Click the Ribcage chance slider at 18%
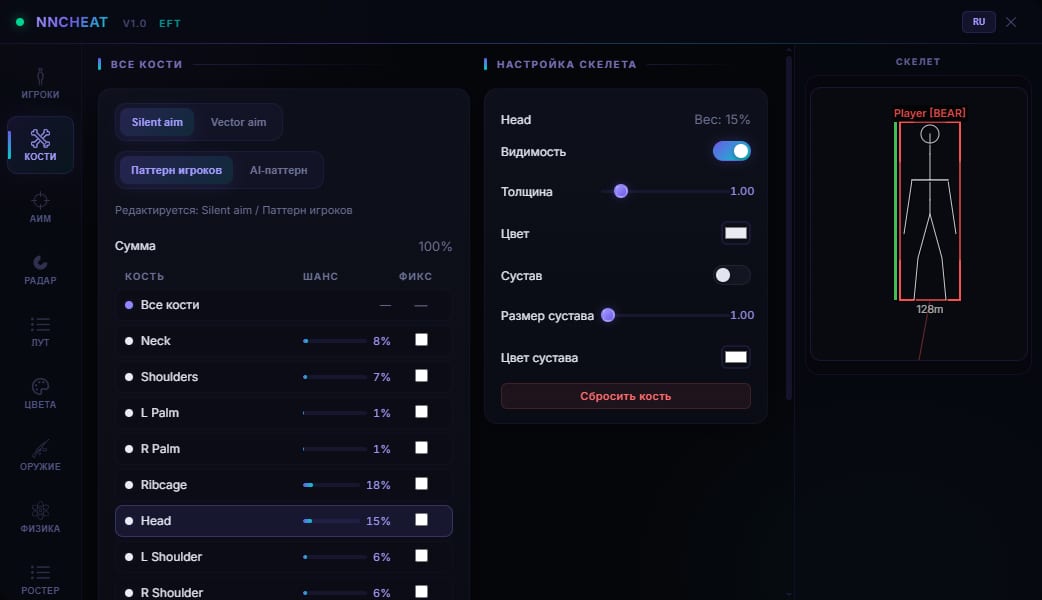 pyautogui.click(x=331, y=485)
